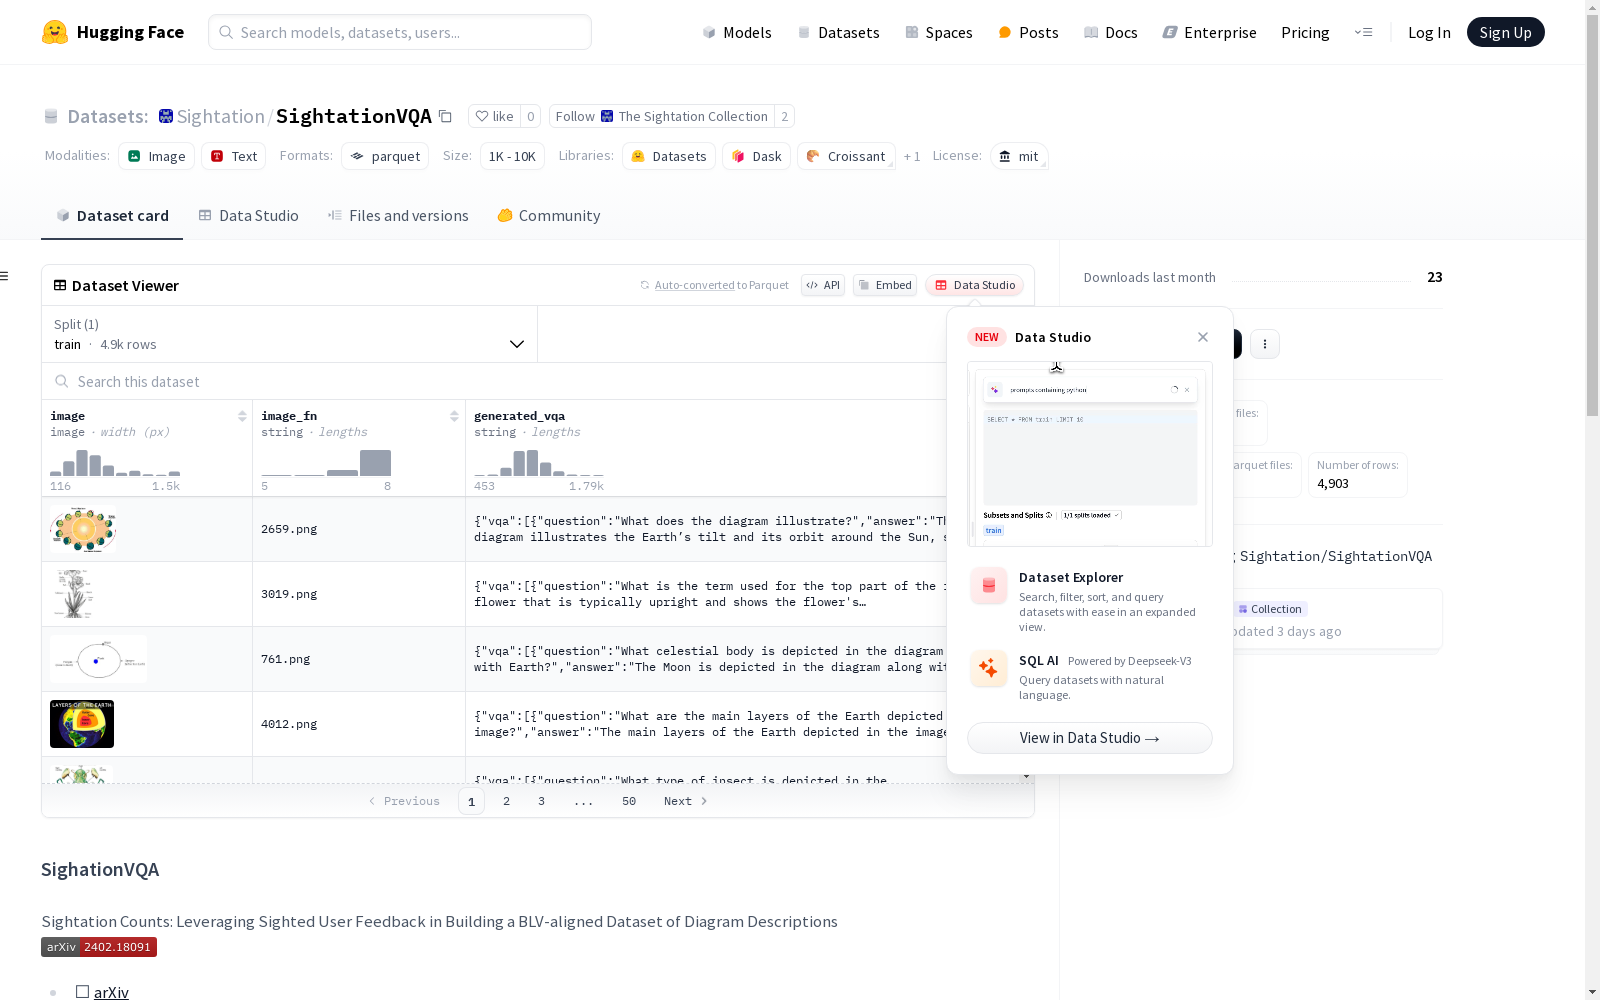This screenshot has width=1600, height=1000.
Task: Click the Hugging Face logo icon
Action: click(x=55, y=32)
